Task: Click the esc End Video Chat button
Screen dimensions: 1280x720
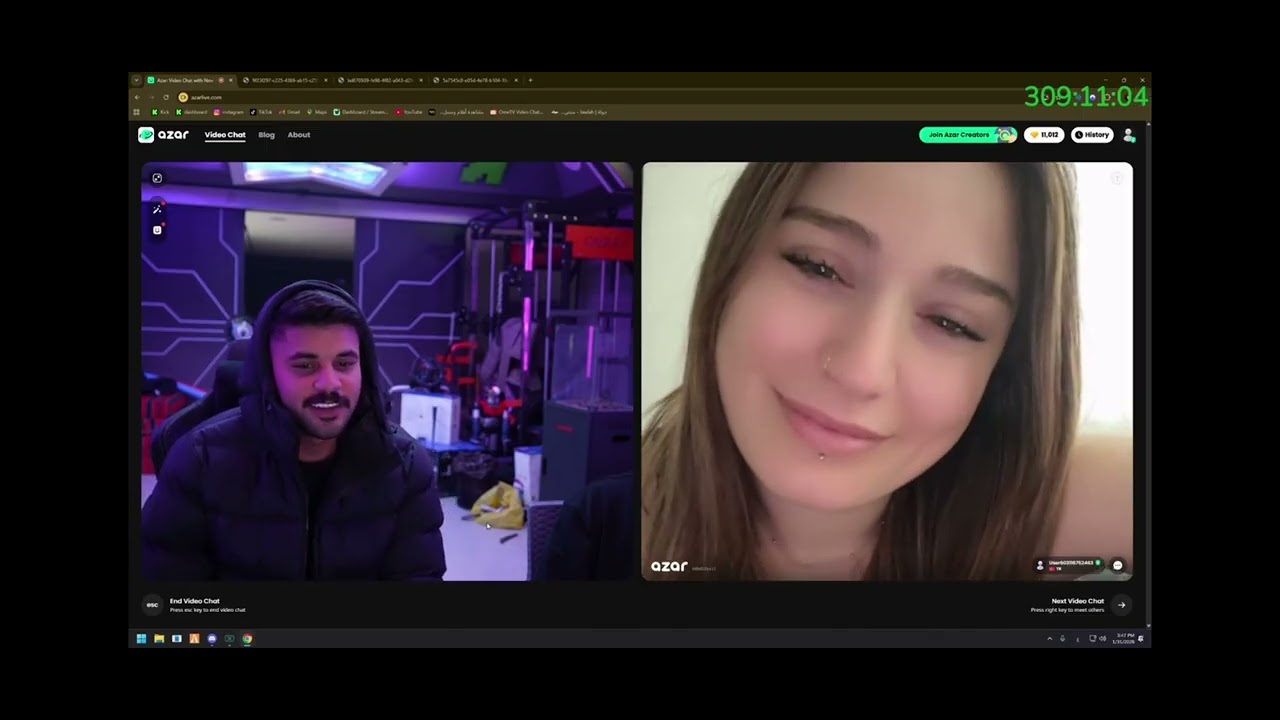Action: pos(152,605)
